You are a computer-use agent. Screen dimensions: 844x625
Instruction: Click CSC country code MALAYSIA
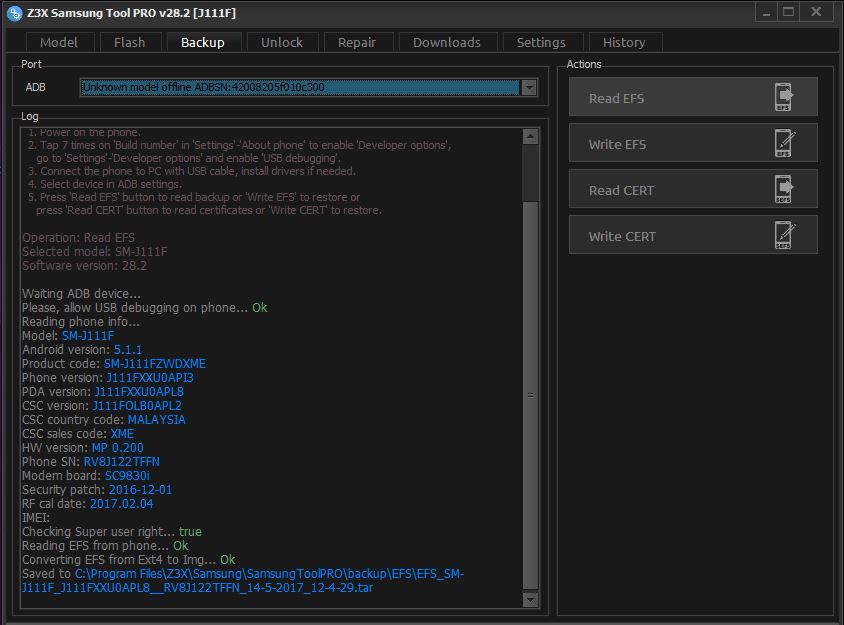157,420
